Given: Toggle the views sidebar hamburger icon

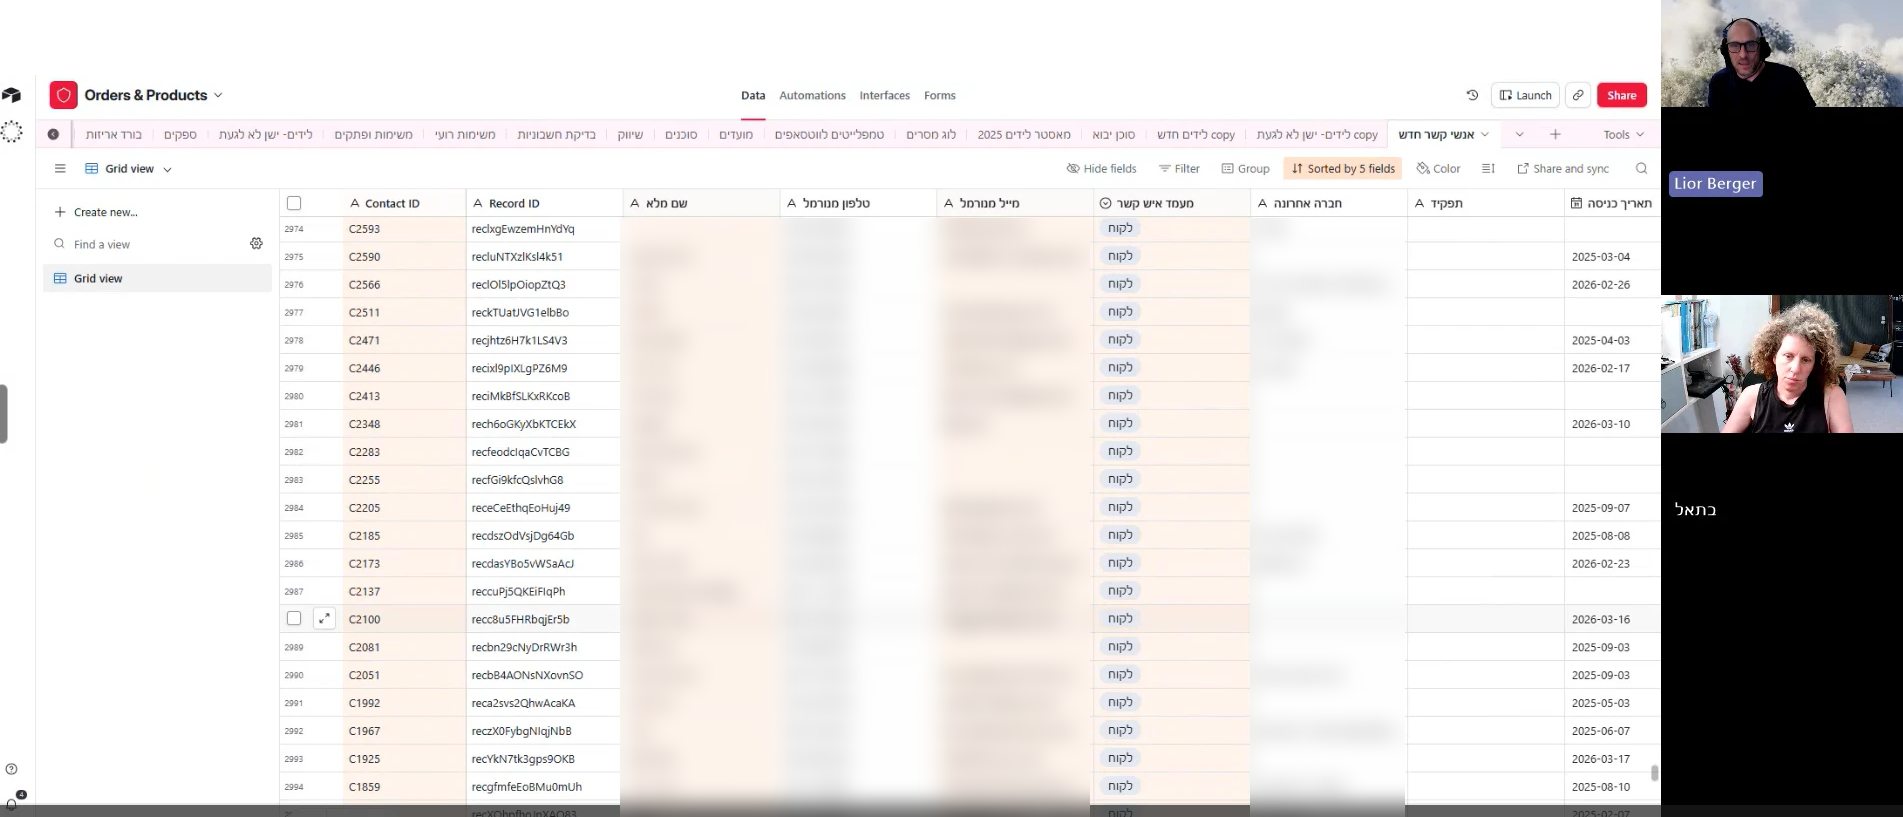Looking at the screenshot, I should pos(60,168).
